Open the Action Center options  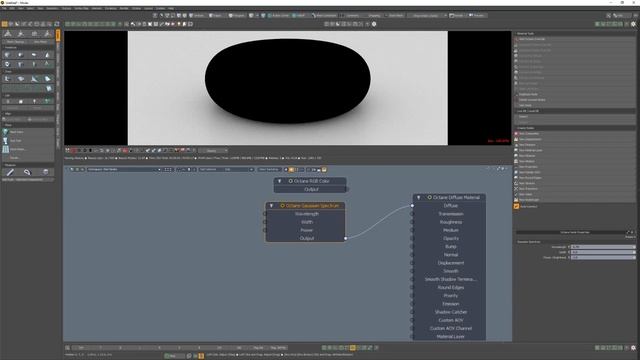click(x=279, y=16)
